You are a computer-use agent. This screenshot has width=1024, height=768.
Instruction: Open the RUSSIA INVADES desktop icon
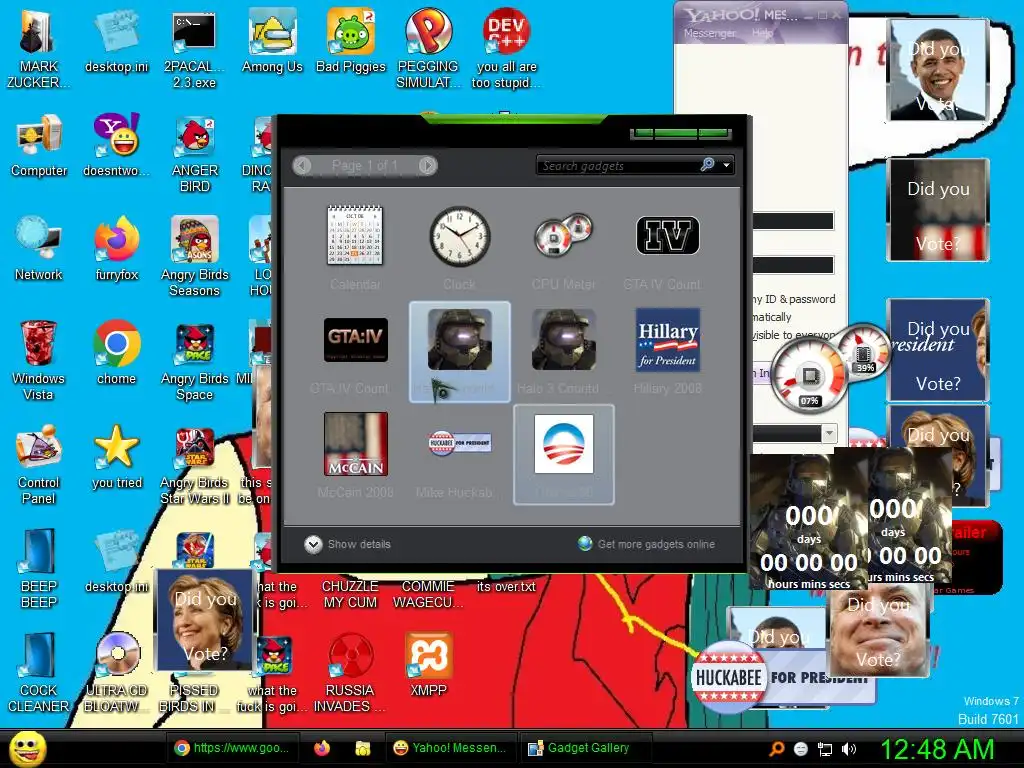pyautogui.click(x=350, y=673)
